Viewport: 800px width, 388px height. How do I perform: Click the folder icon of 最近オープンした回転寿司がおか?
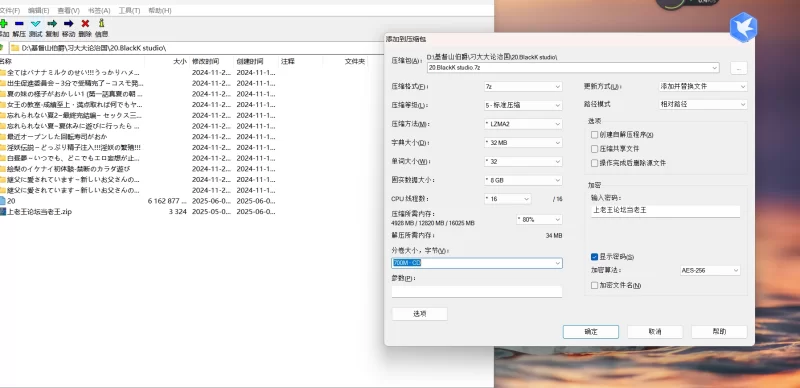point(3,136)
